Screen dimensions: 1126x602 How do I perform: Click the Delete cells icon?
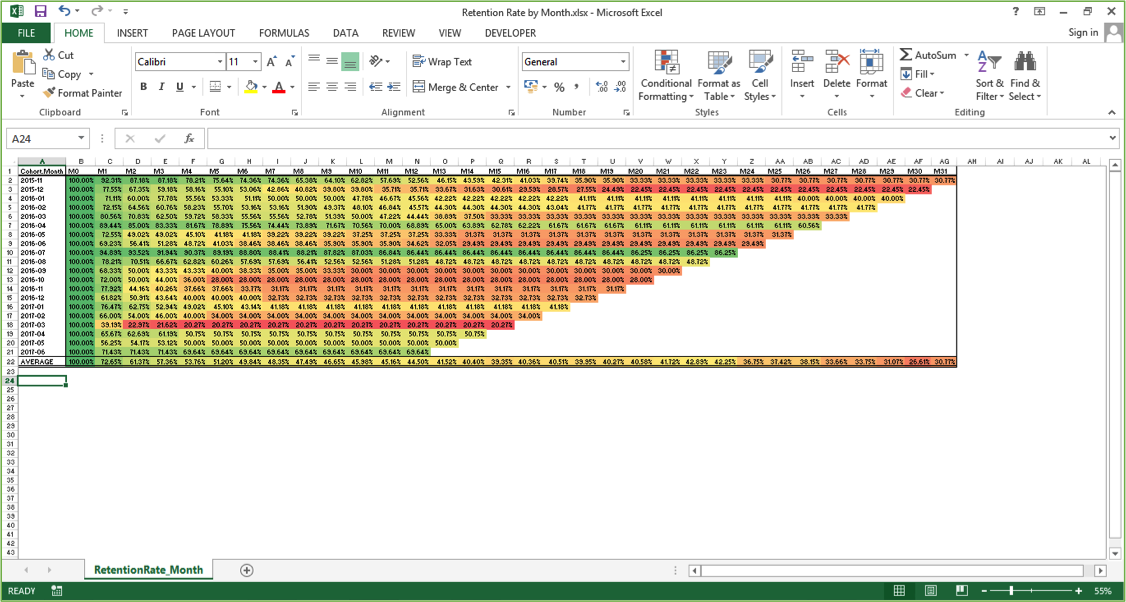(837, 62)
